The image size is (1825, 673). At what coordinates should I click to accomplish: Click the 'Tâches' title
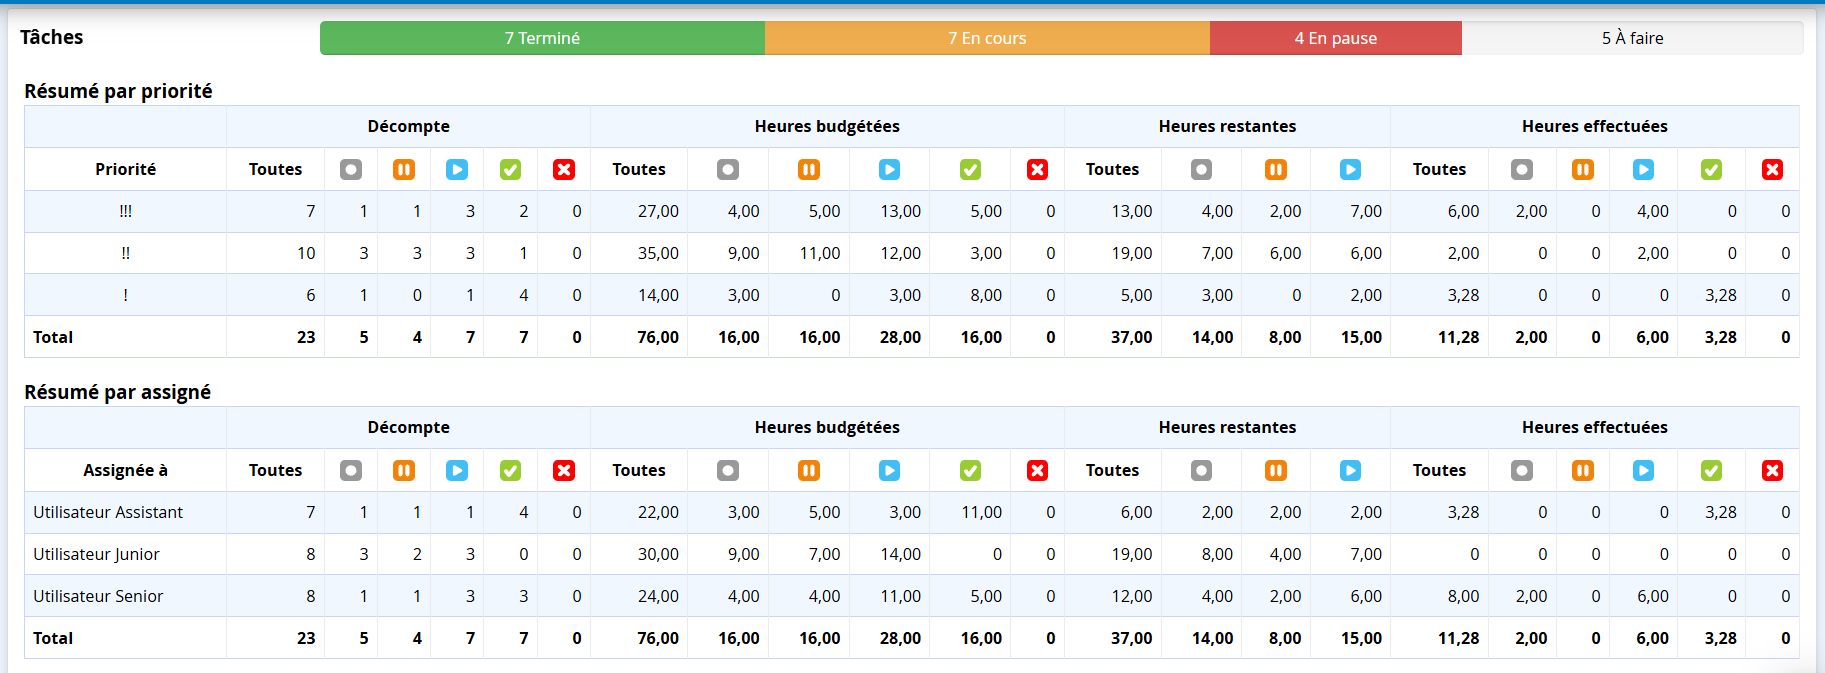(52, 37)
